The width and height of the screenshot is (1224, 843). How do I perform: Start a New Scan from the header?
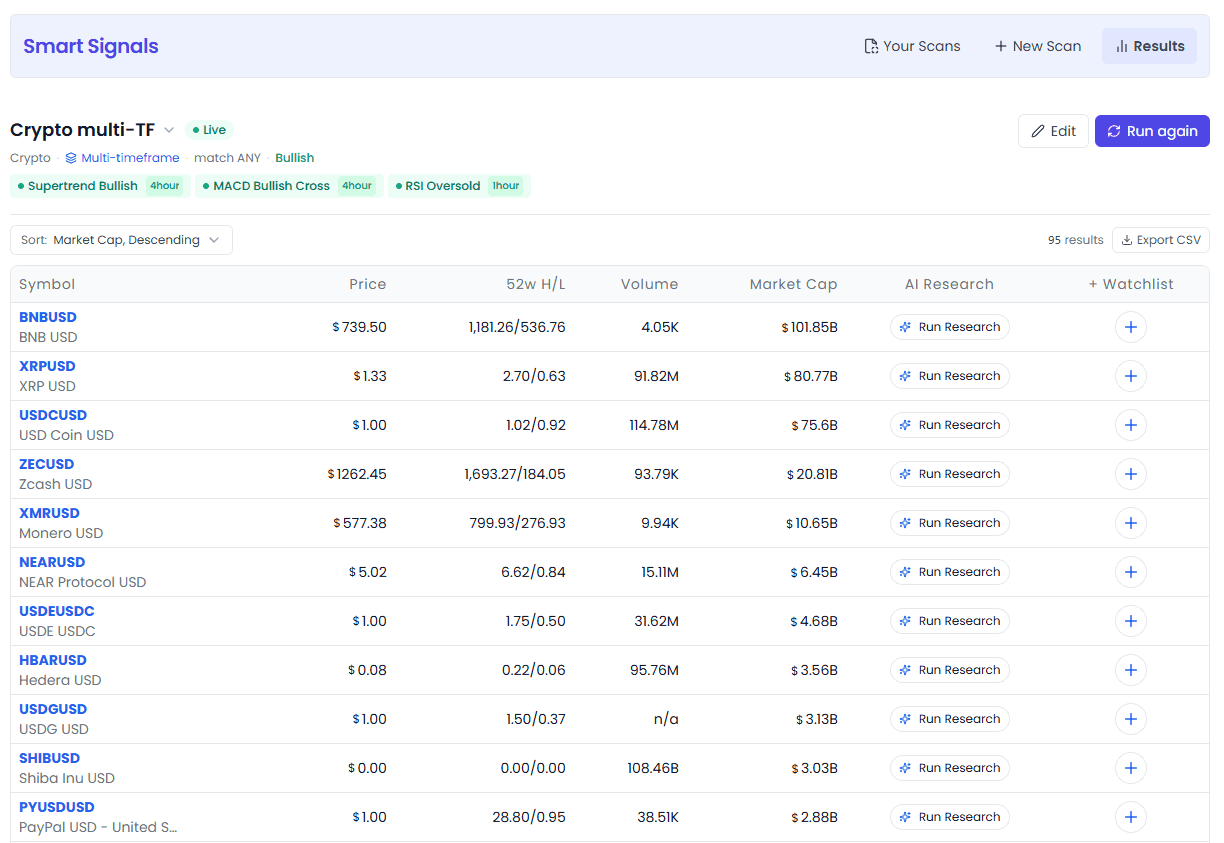(1037, 46)
